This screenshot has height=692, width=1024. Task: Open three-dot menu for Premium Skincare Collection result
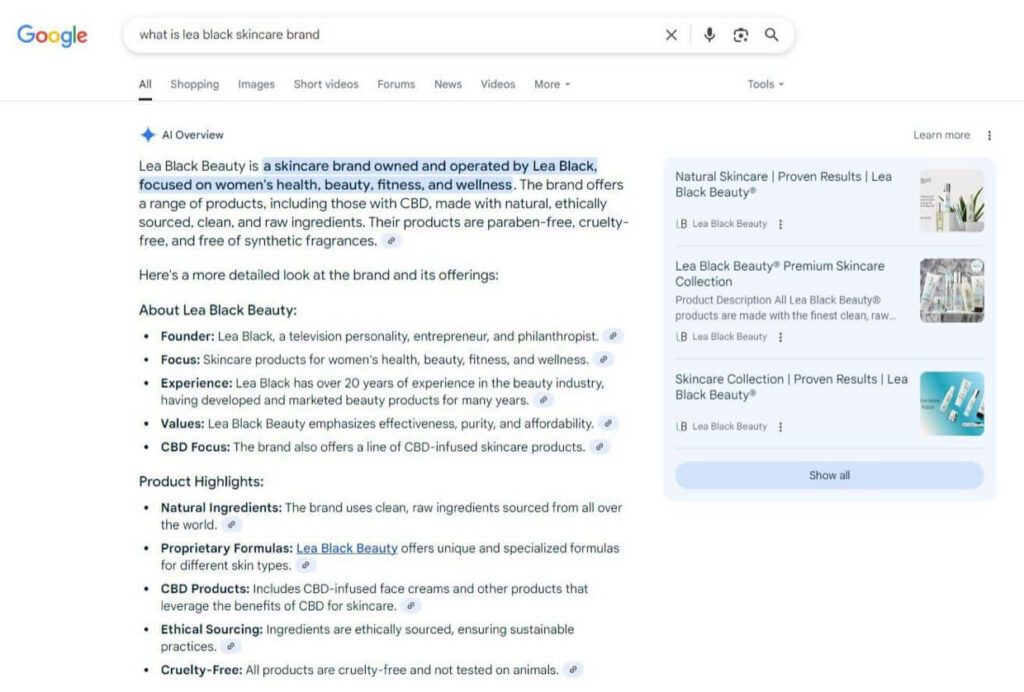tap(781, 337)
